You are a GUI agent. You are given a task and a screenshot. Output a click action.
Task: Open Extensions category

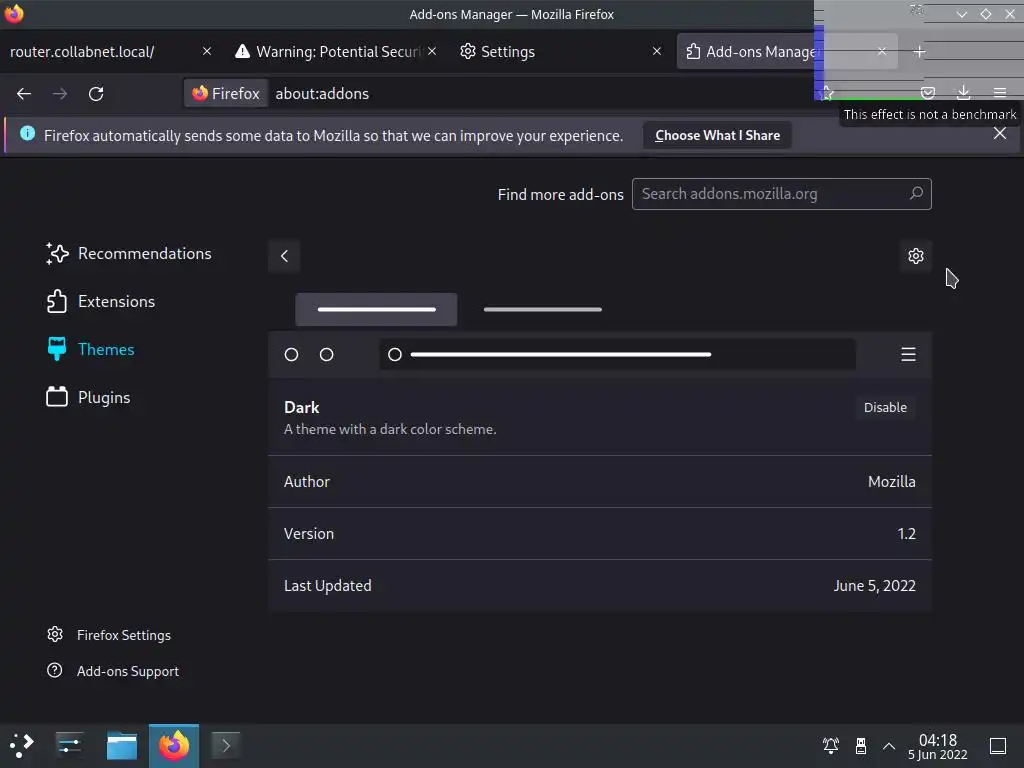coord(101,301)
